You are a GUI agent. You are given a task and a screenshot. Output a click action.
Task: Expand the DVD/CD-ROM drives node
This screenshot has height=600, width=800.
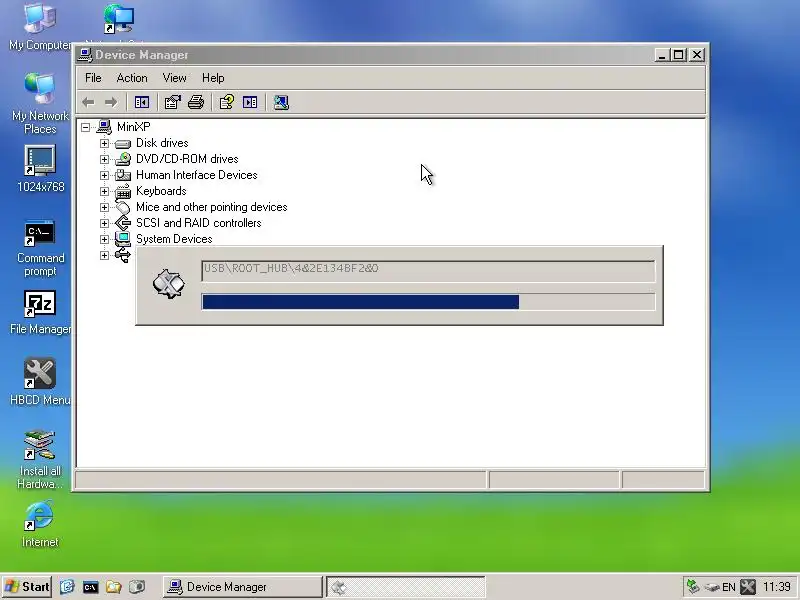pos(104,159)
